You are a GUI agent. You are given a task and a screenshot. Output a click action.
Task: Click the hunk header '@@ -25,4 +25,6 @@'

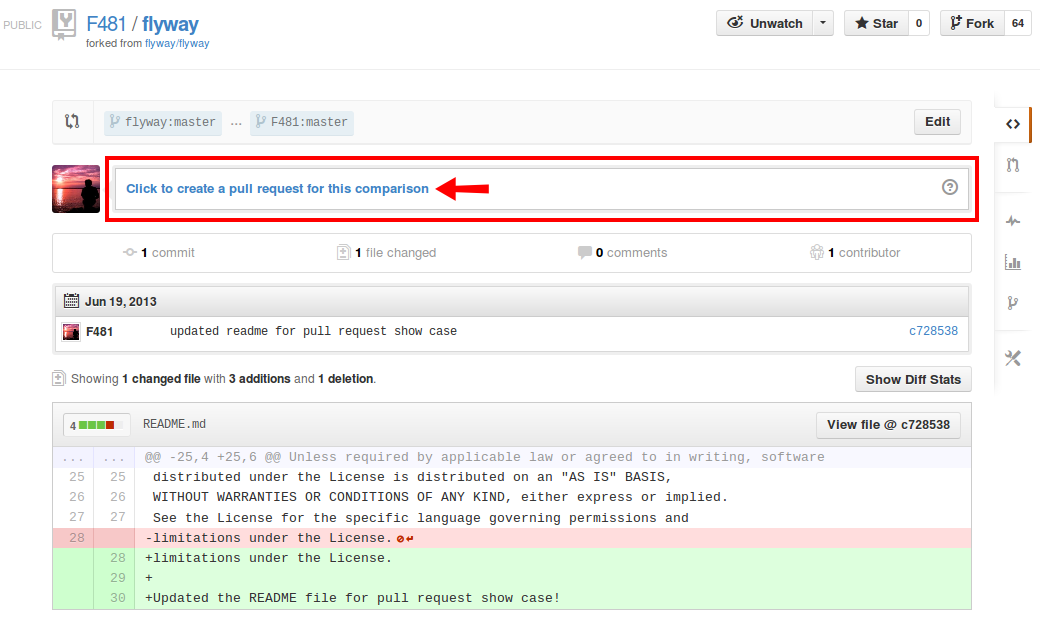(x=212, y=457)
